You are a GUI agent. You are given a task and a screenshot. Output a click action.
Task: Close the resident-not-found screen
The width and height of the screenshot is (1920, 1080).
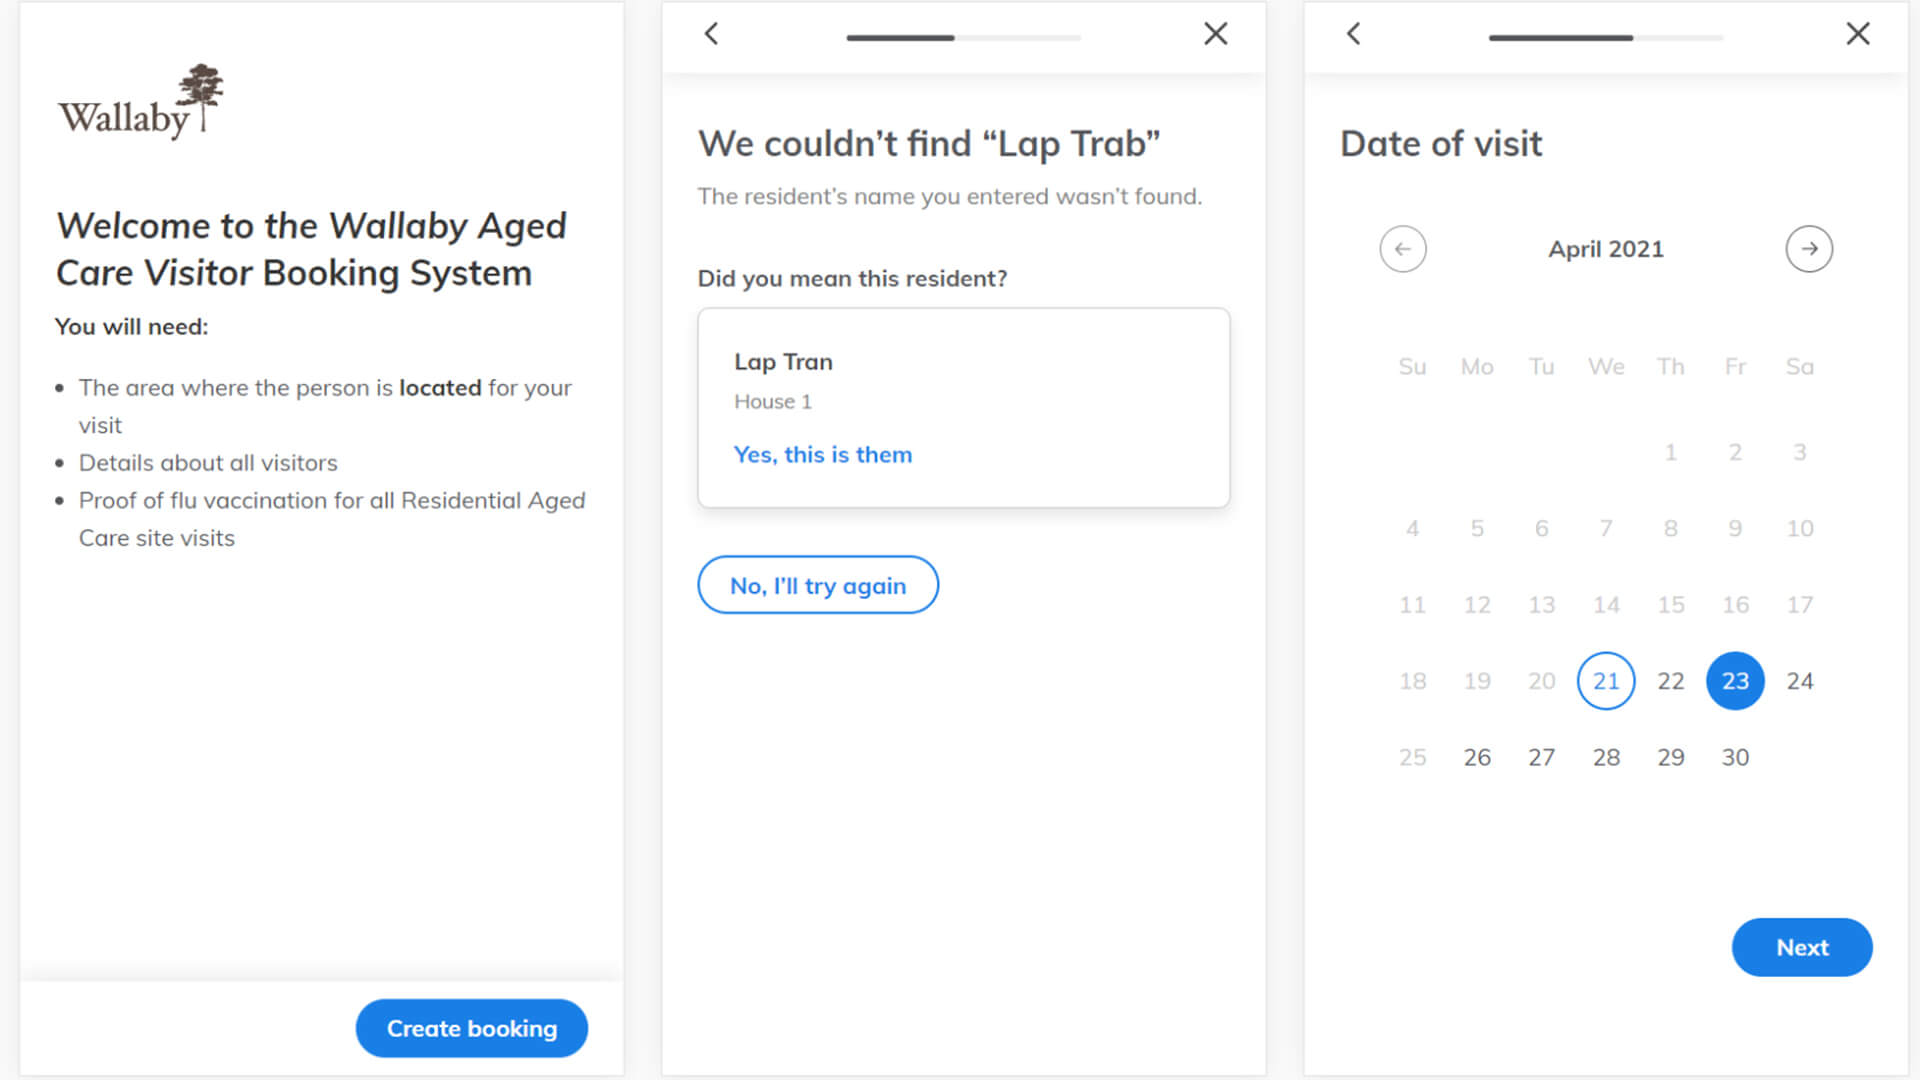point(1215,34)
